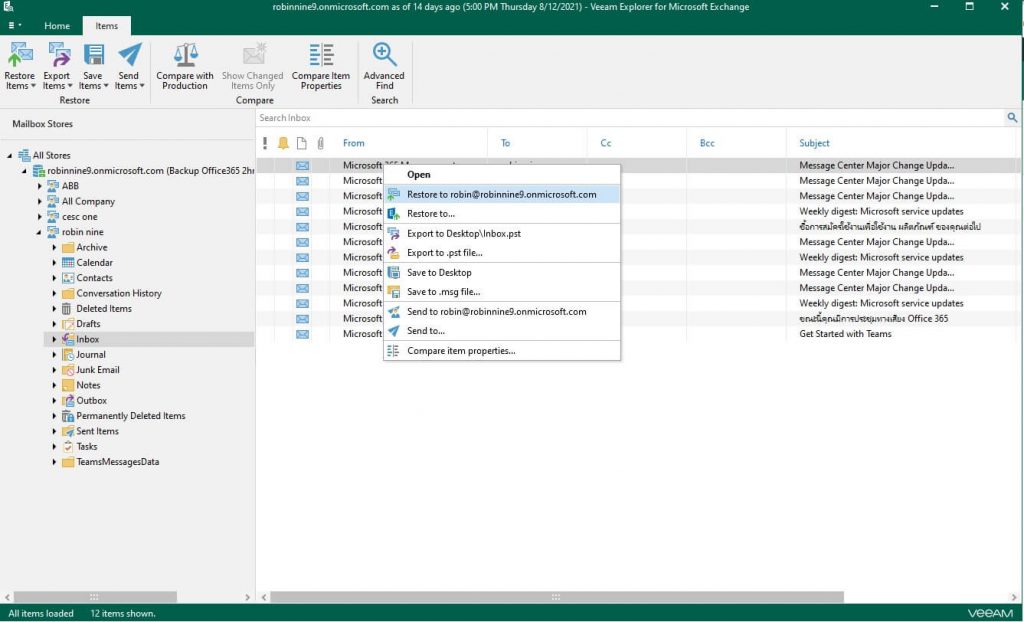Open the Restore Items ribbon button

tap(20, 66)
